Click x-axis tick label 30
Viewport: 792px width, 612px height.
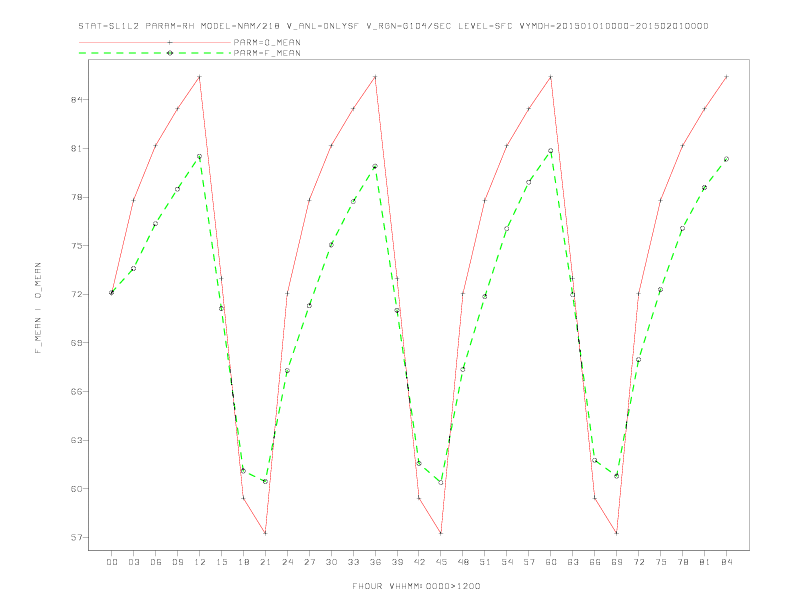331,562
